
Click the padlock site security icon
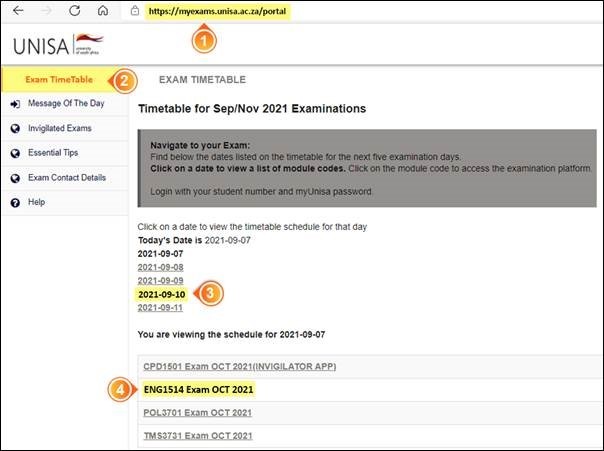(134, 11)
